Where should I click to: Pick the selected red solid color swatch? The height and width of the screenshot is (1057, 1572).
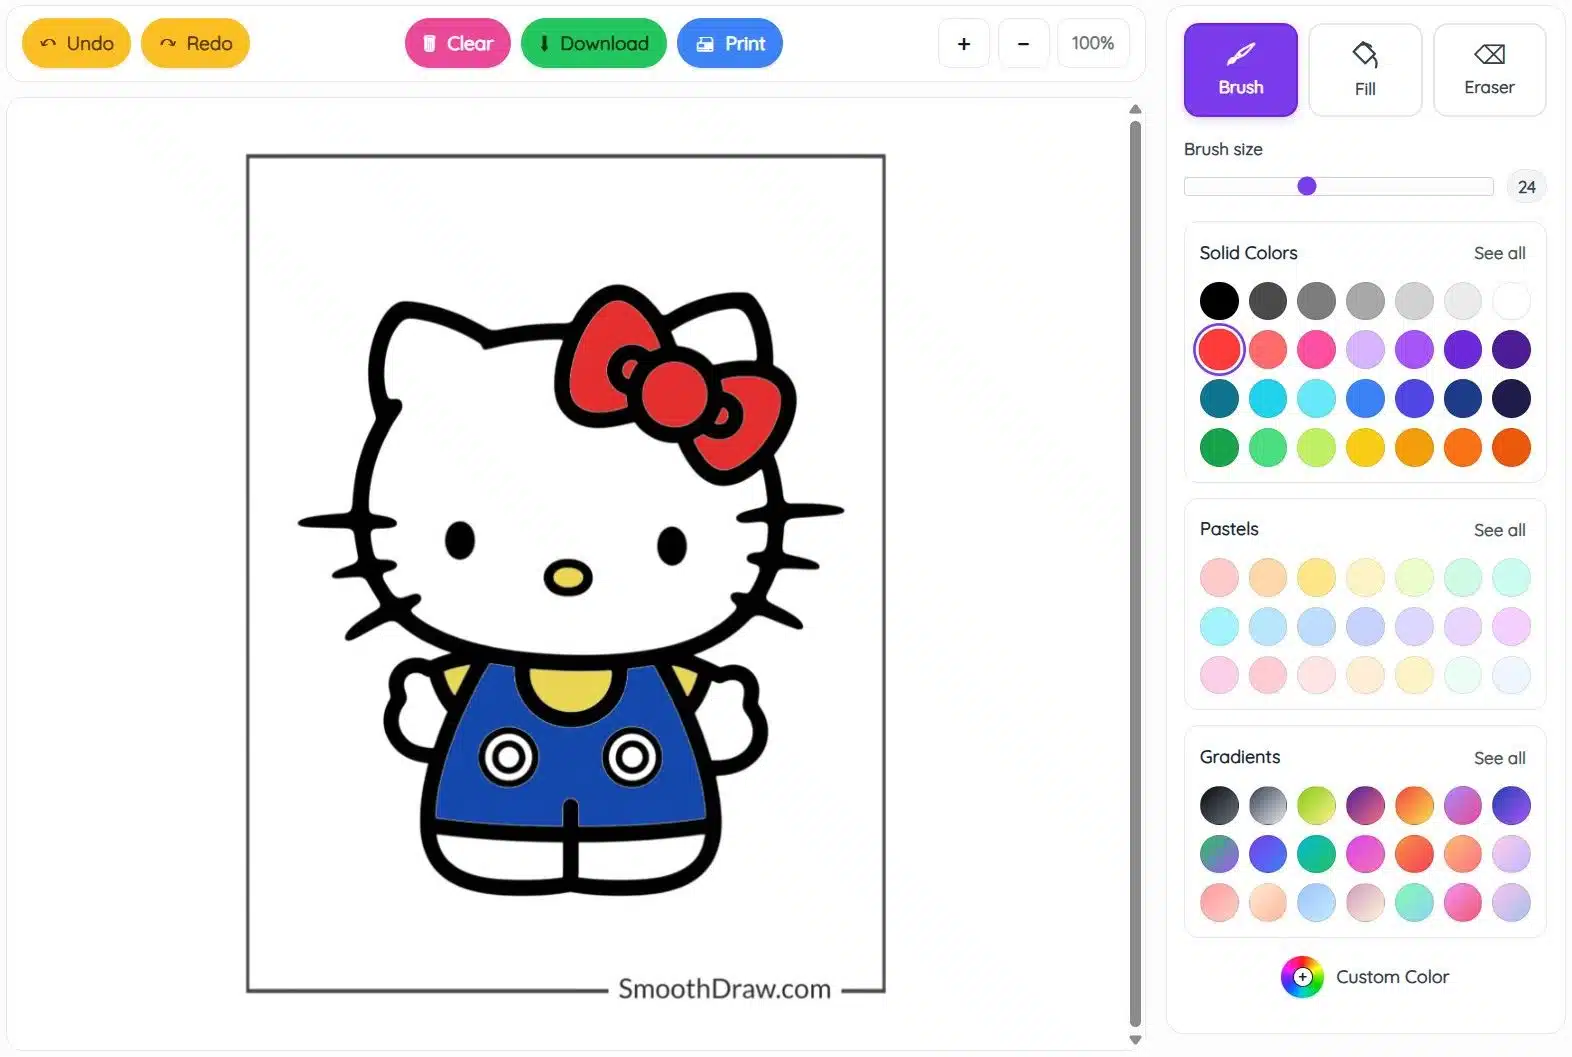click(x=1219, y=350)
